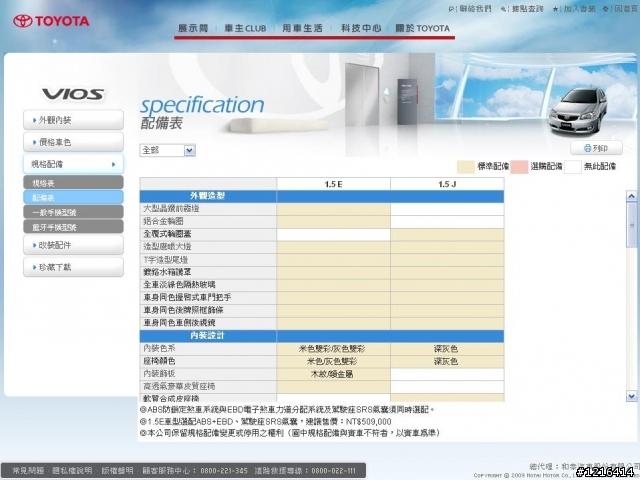Click the 米色雙彩/灰色雙彩 cell

click(x=332, y=349)
